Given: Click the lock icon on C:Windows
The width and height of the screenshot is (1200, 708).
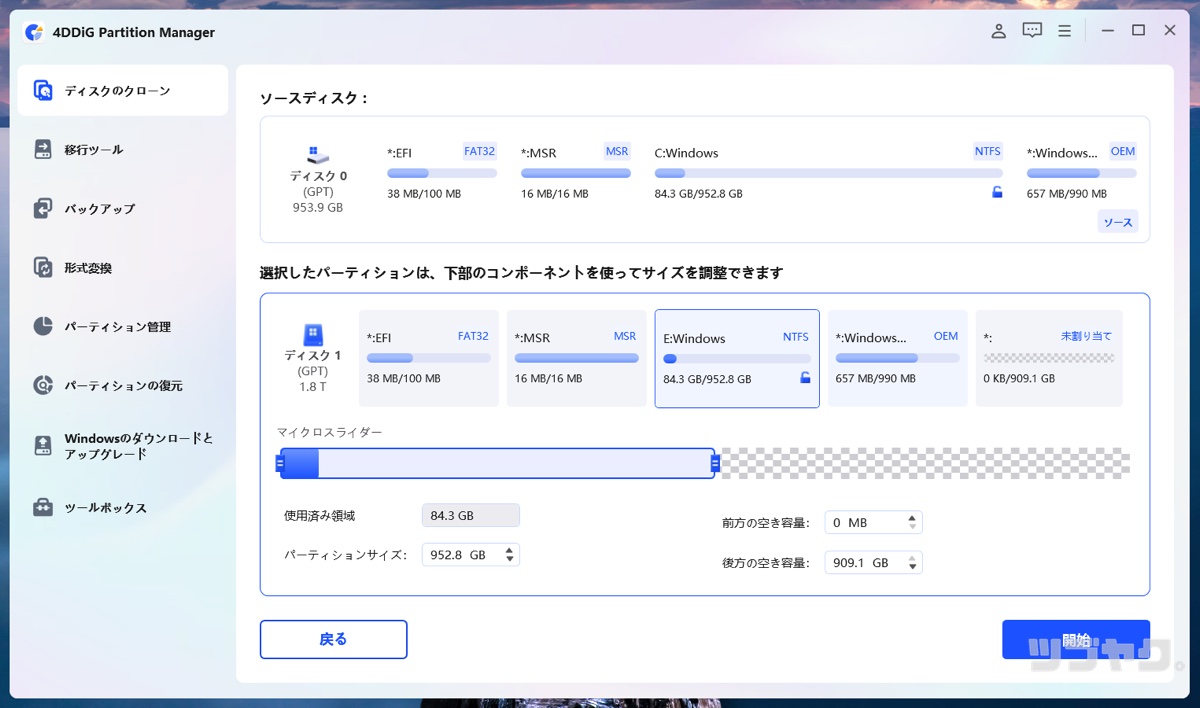Looking at the screenshot, I should [x=997, y=192].
